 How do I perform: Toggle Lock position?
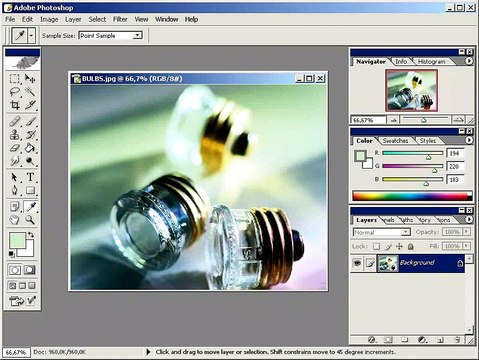pyautogui.click(x=399, y=247)
